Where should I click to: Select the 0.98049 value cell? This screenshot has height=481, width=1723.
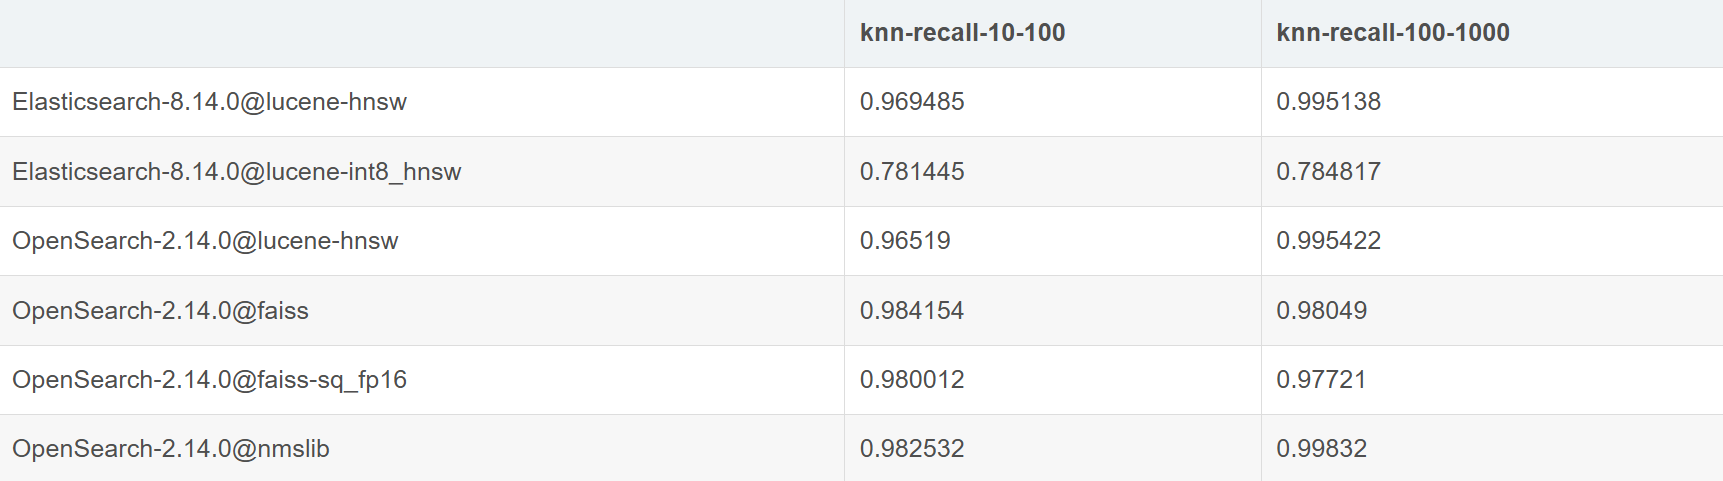pos(1321,311)
